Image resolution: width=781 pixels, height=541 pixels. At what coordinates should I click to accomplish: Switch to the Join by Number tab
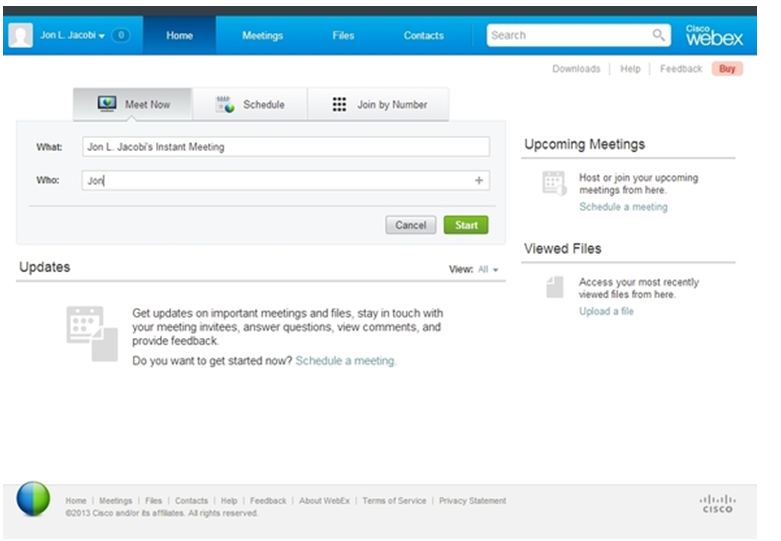tap(379, 104)
